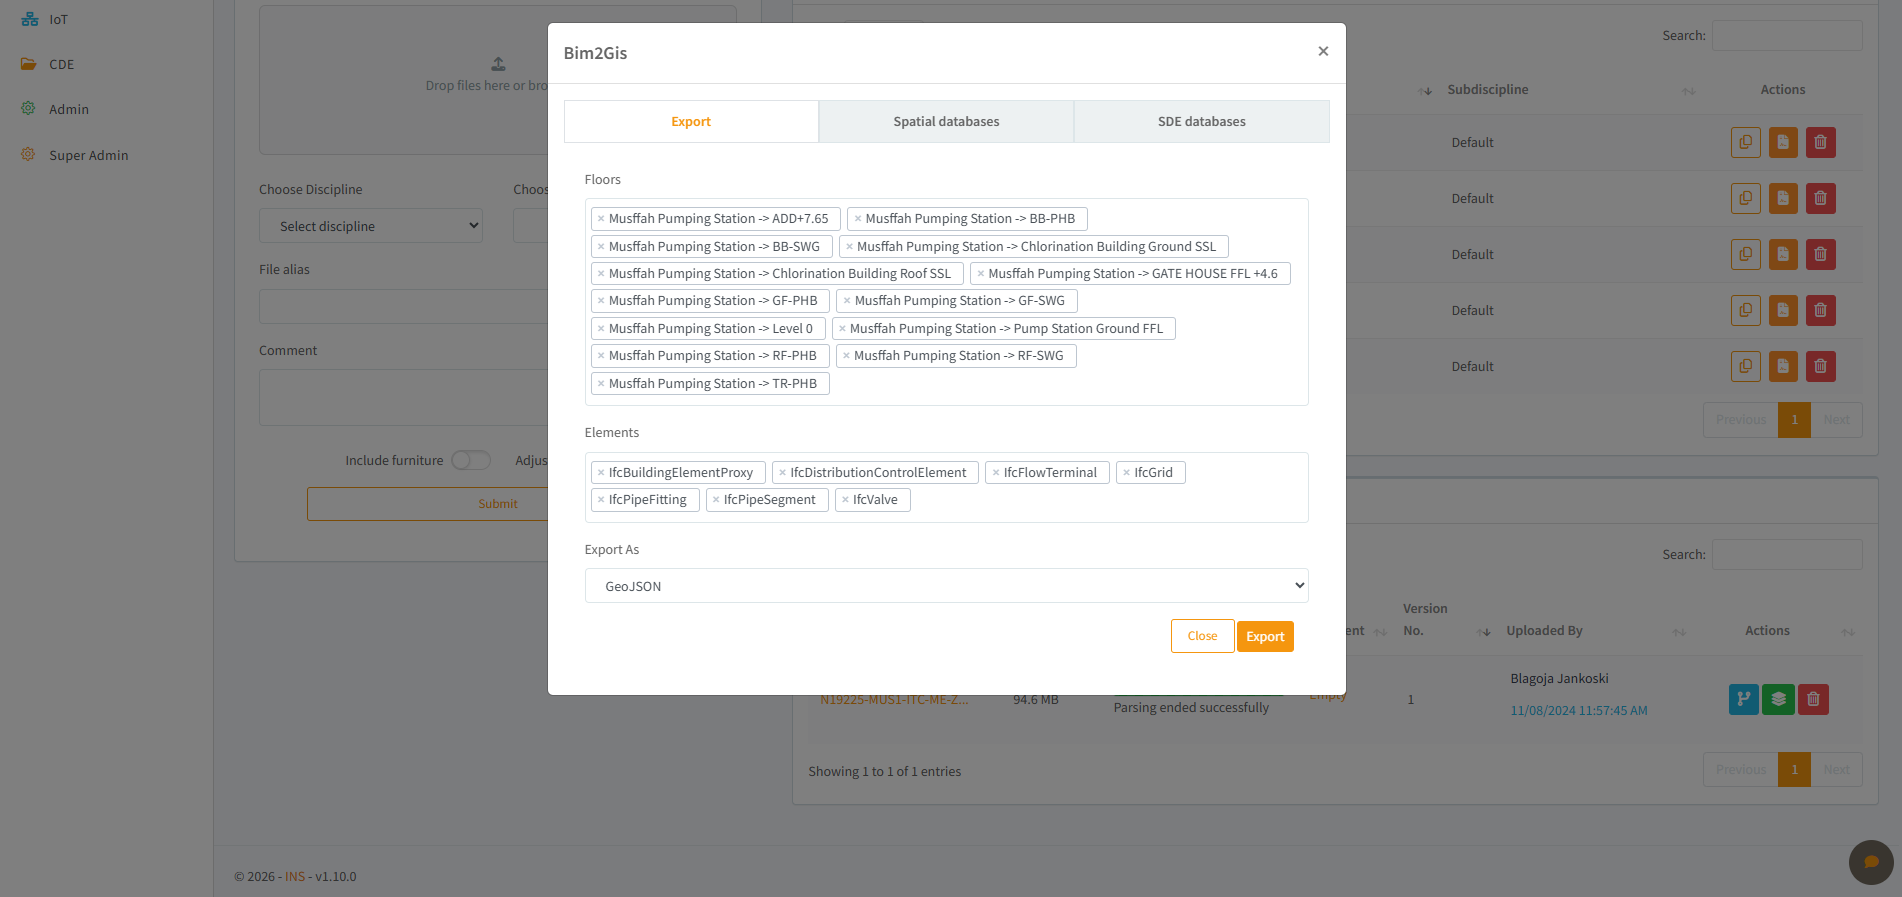Click the Close button in the dialog footer

(1202, 636)
